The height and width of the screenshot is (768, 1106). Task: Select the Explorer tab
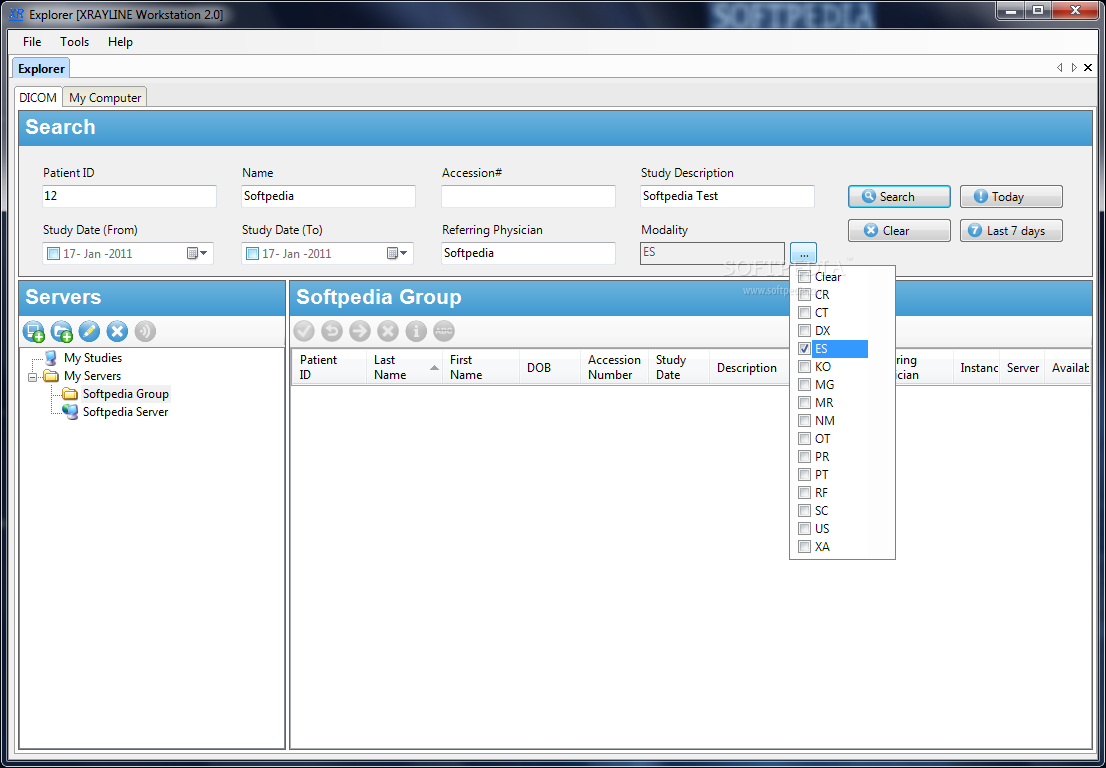point(41,68)
